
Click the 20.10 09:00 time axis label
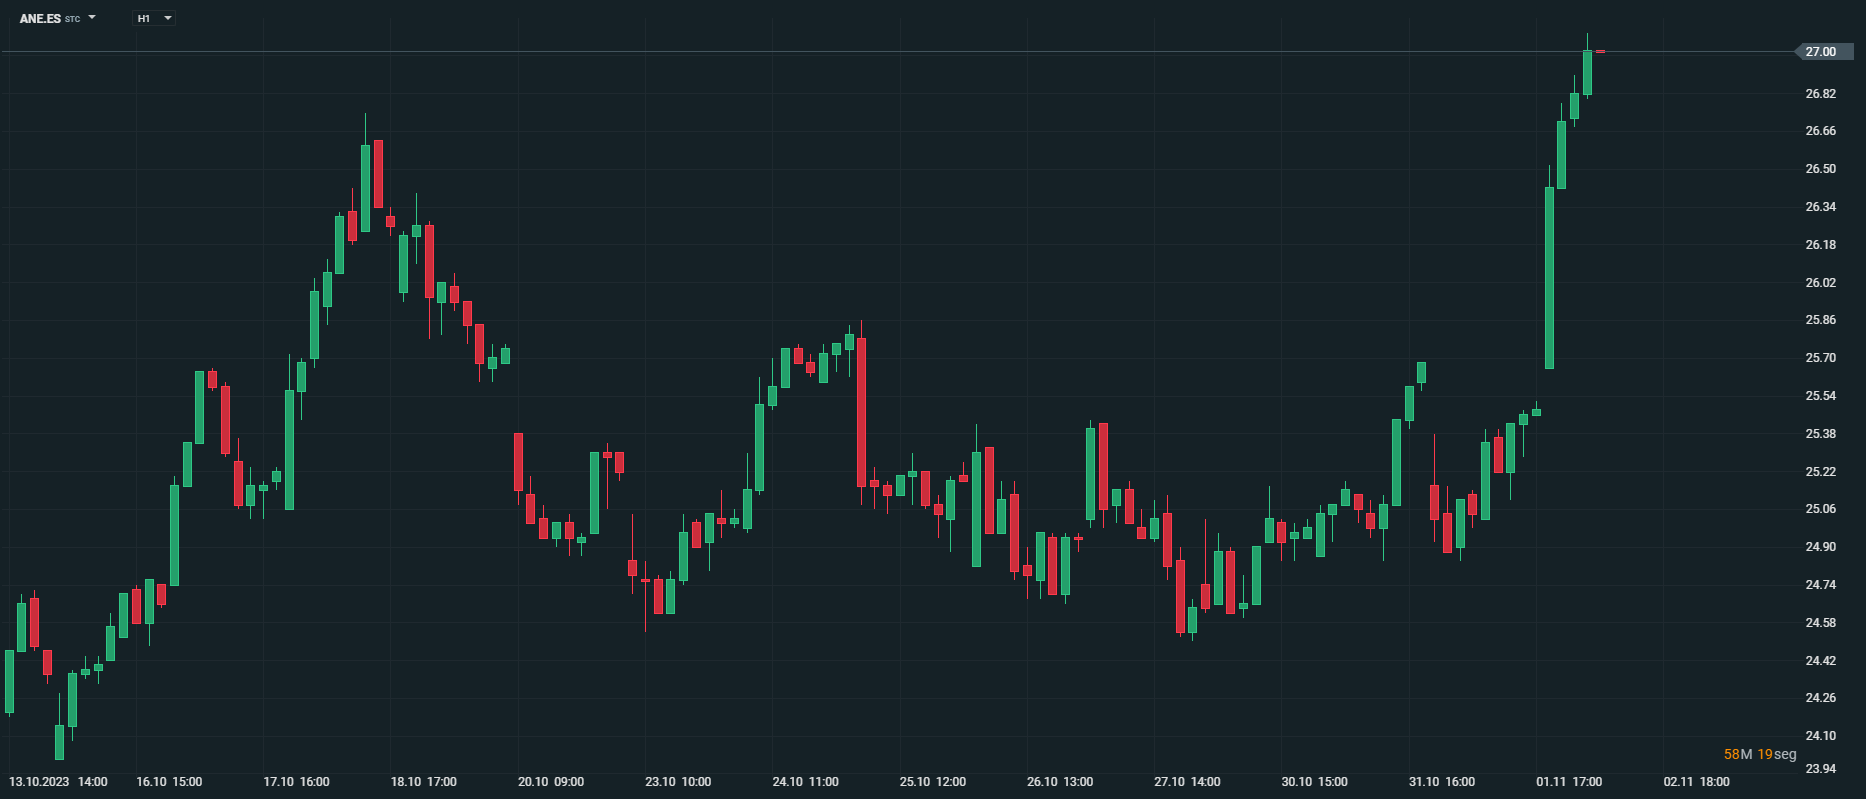pyautogui.click(x=551, y=782)
